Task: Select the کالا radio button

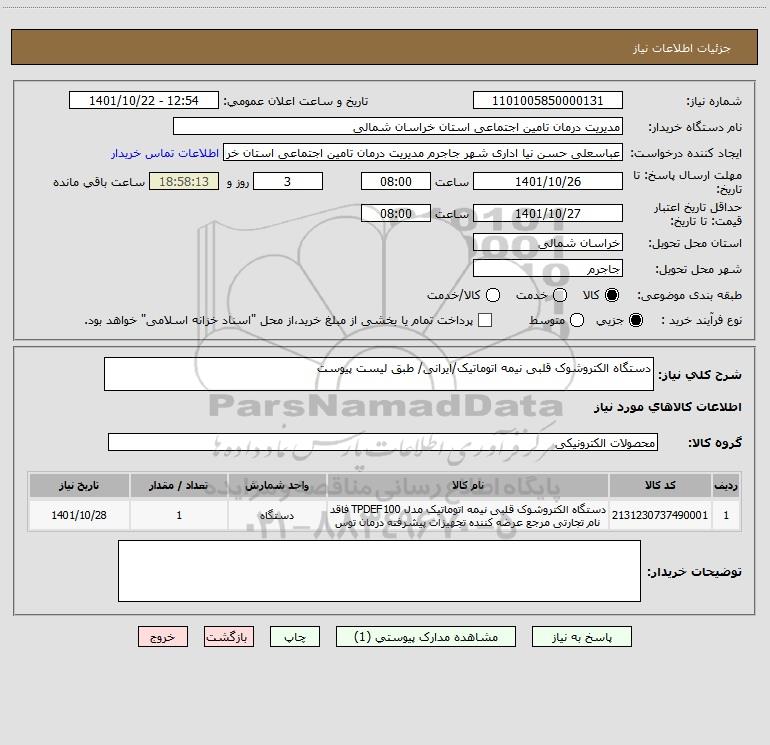Action: click(x=612, y=295)
